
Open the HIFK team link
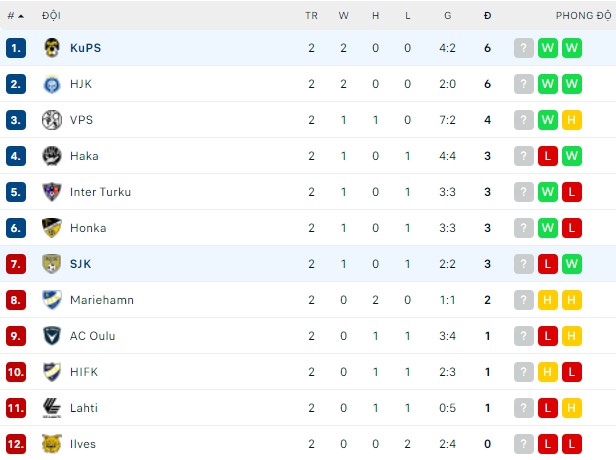(84, 372)
